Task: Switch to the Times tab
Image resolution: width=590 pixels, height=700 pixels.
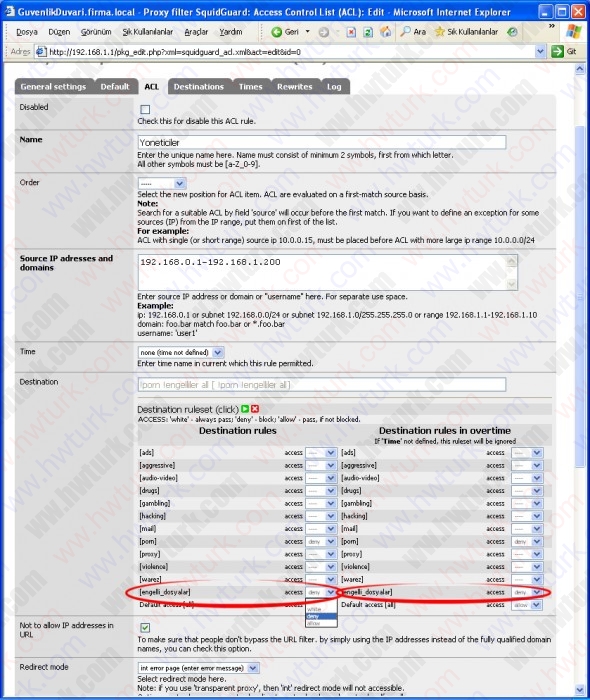Action: [250, 87]
